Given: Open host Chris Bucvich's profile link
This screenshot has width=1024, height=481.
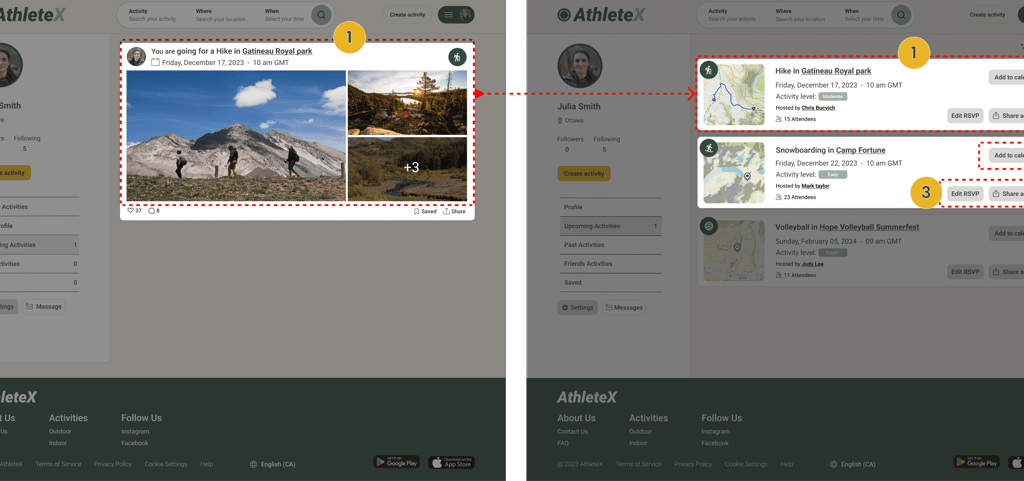Looking at the screenshot, I should pos(818,108).
